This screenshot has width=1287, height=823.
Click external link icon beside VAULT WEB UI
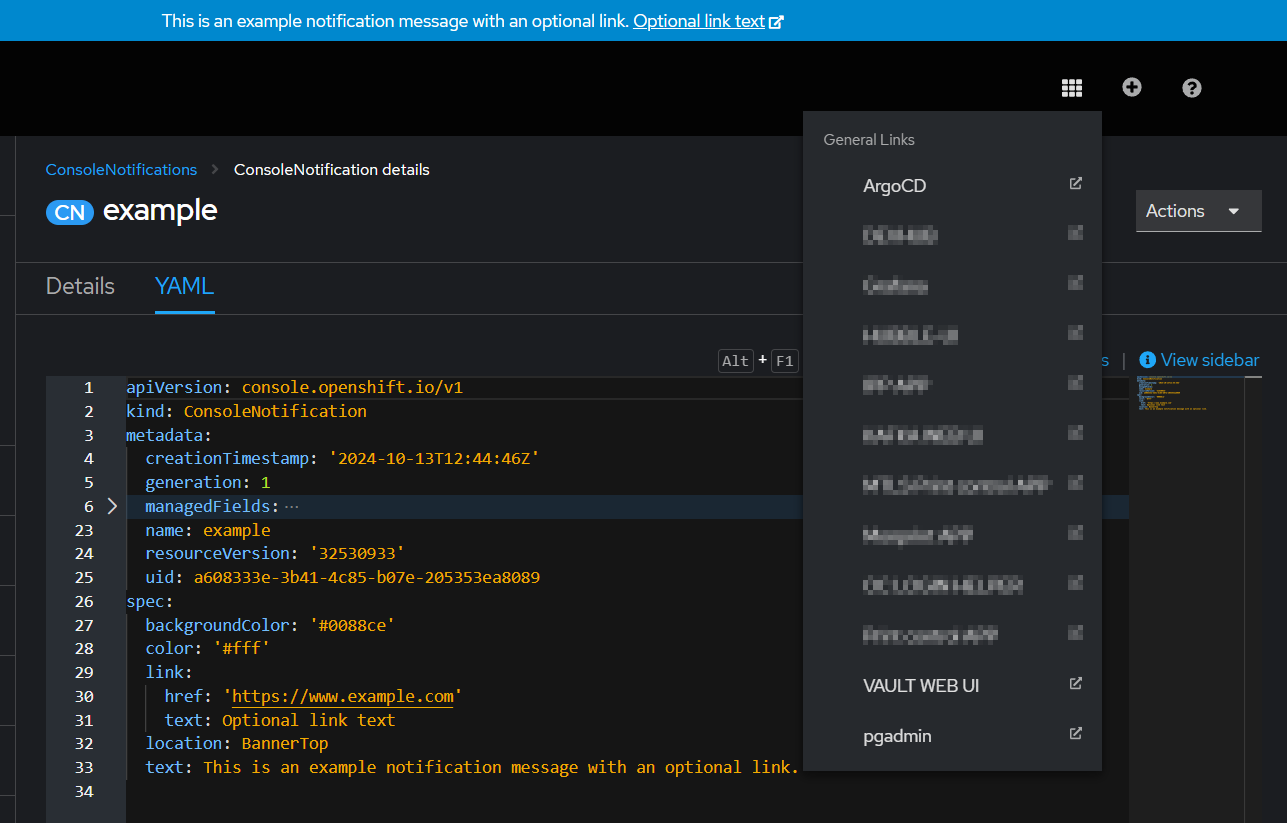tap(1076, 684)
